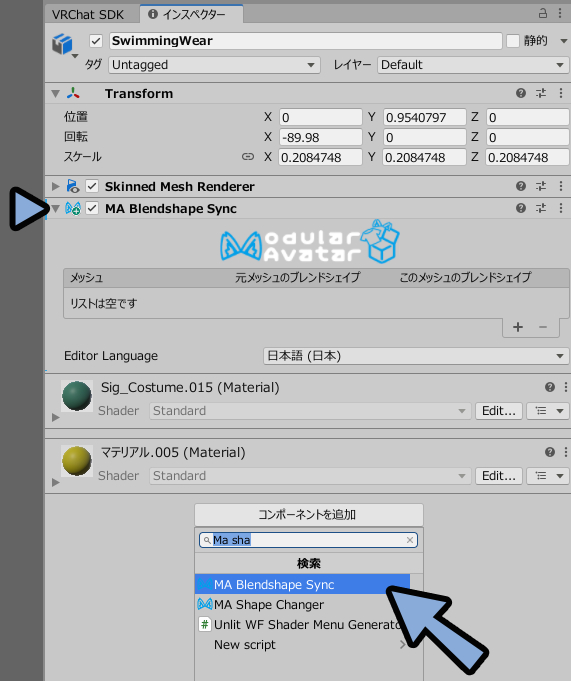This screenshot has width=571, height=681.
Task: Expand the Skinned Mesh Renderer component
Action: pos(56,186)
